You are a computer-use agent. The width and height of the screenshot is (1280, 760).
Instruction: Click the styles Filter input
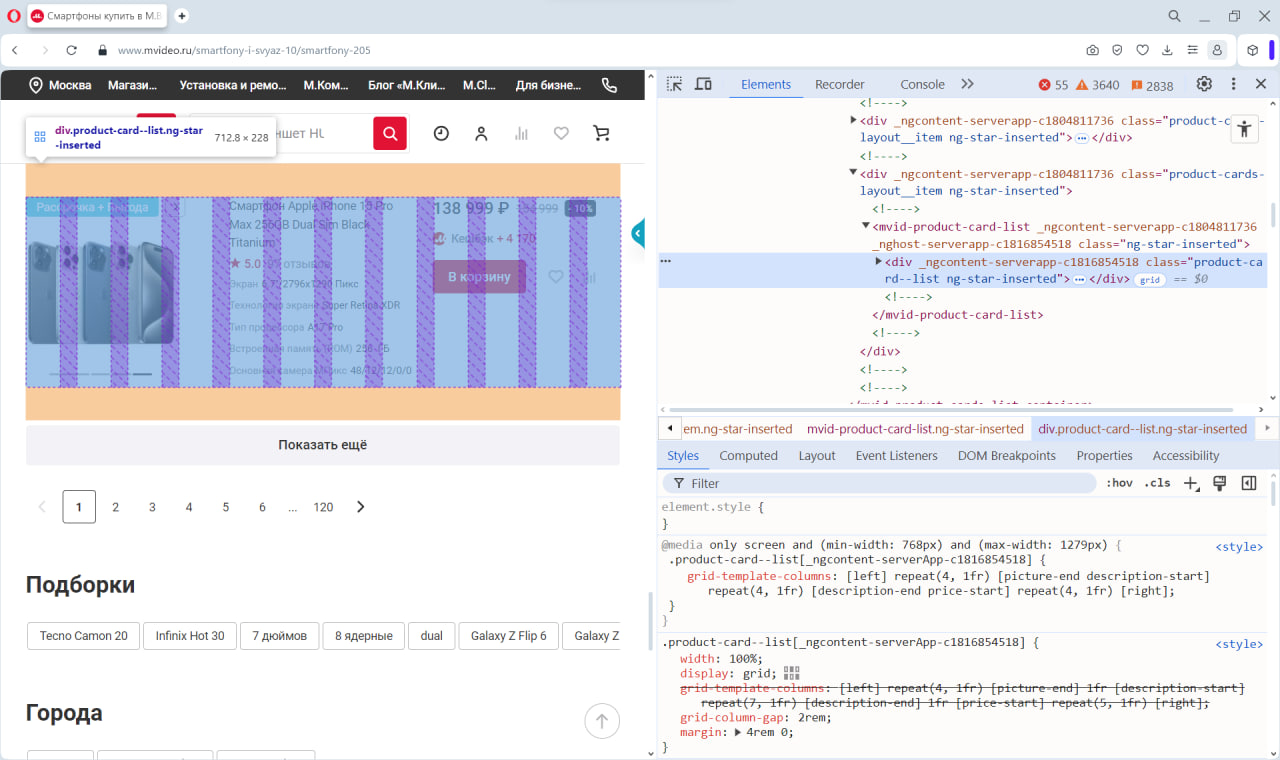[879, 483]
